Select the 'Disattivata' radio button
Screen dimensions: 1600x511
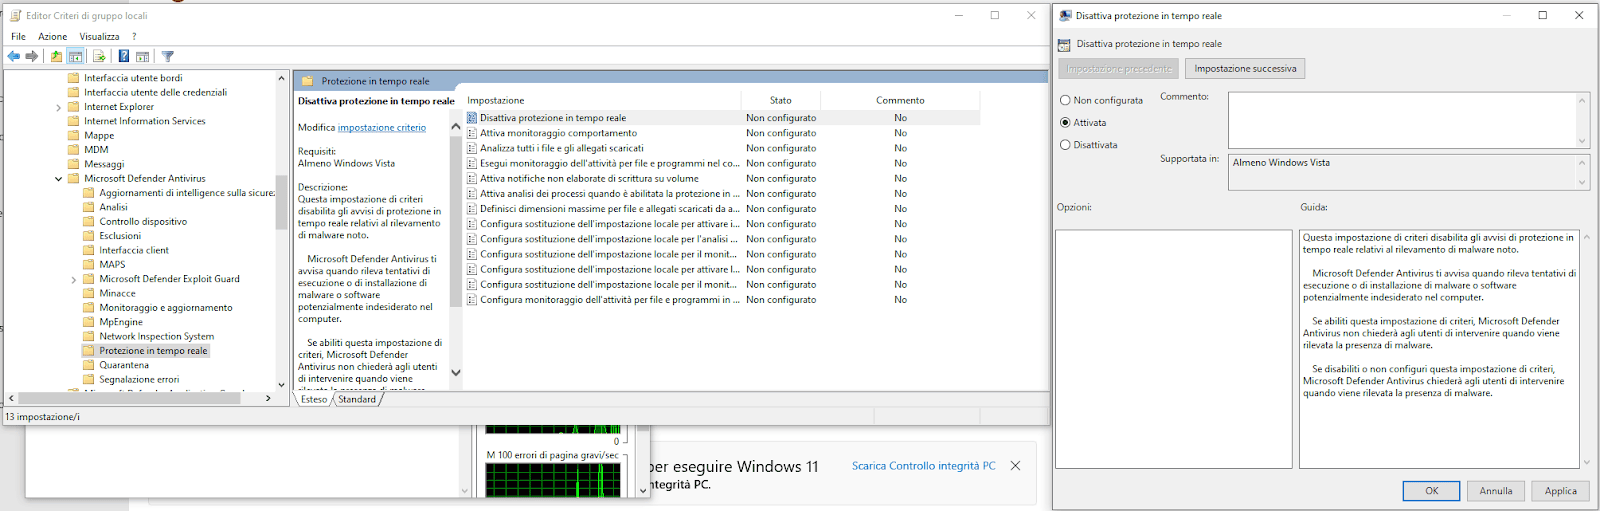click(x=1065, y=145)
